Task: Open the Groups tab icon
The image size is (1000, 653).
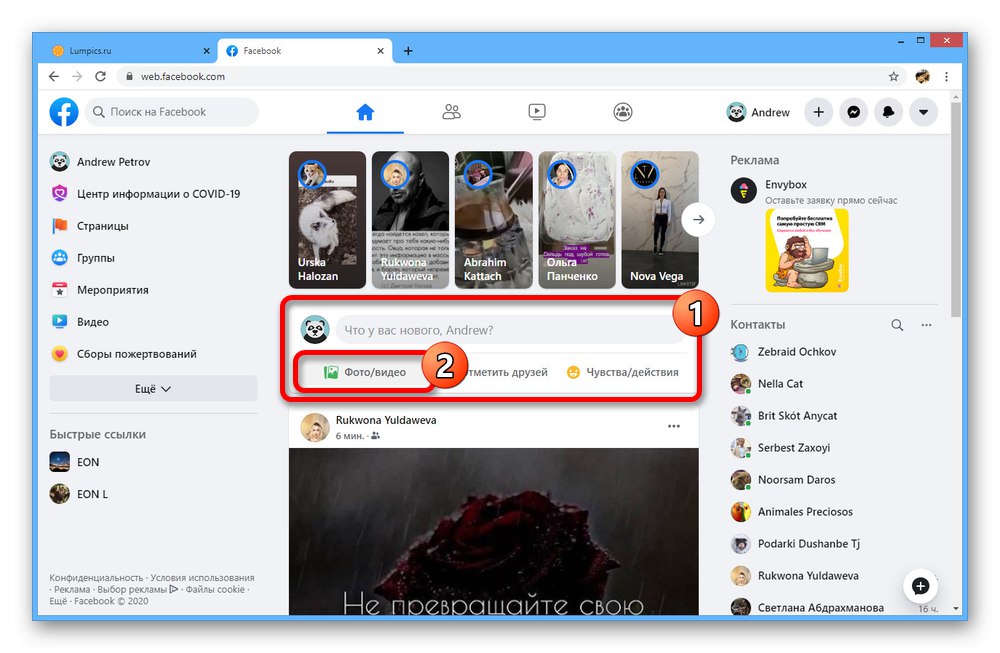Action: tap(622, 112)
